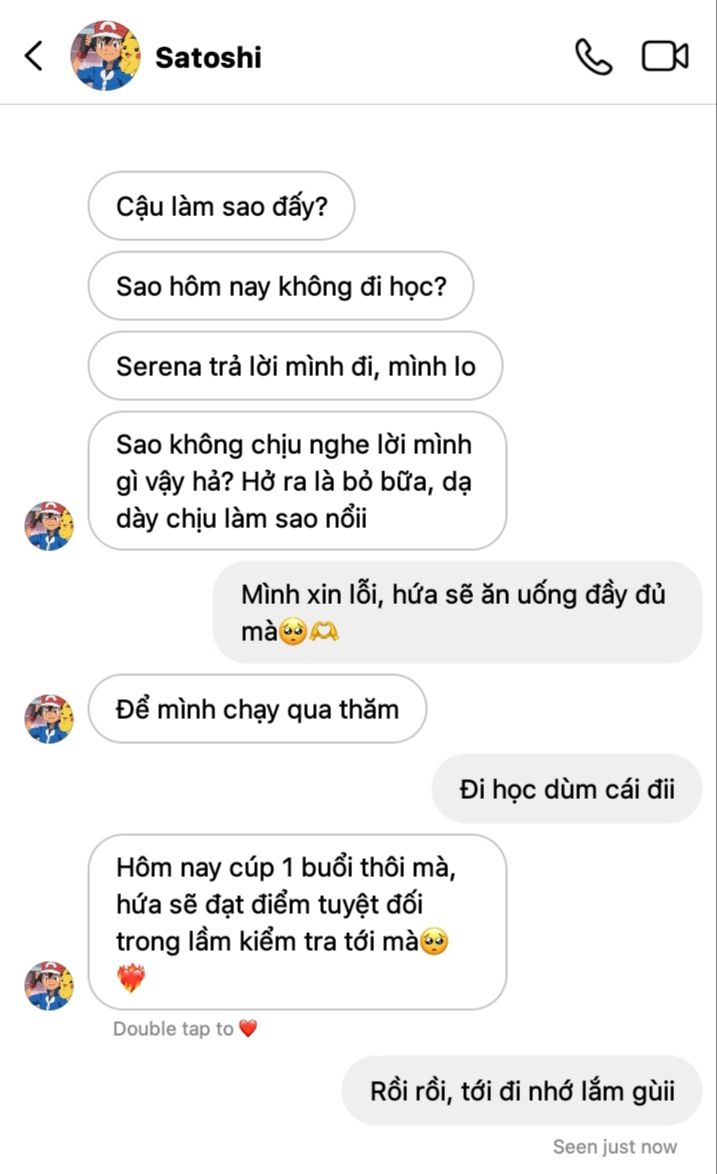
Task: Click avatar beside "Sao không chịu nghe" message
Action: [49, 526]
